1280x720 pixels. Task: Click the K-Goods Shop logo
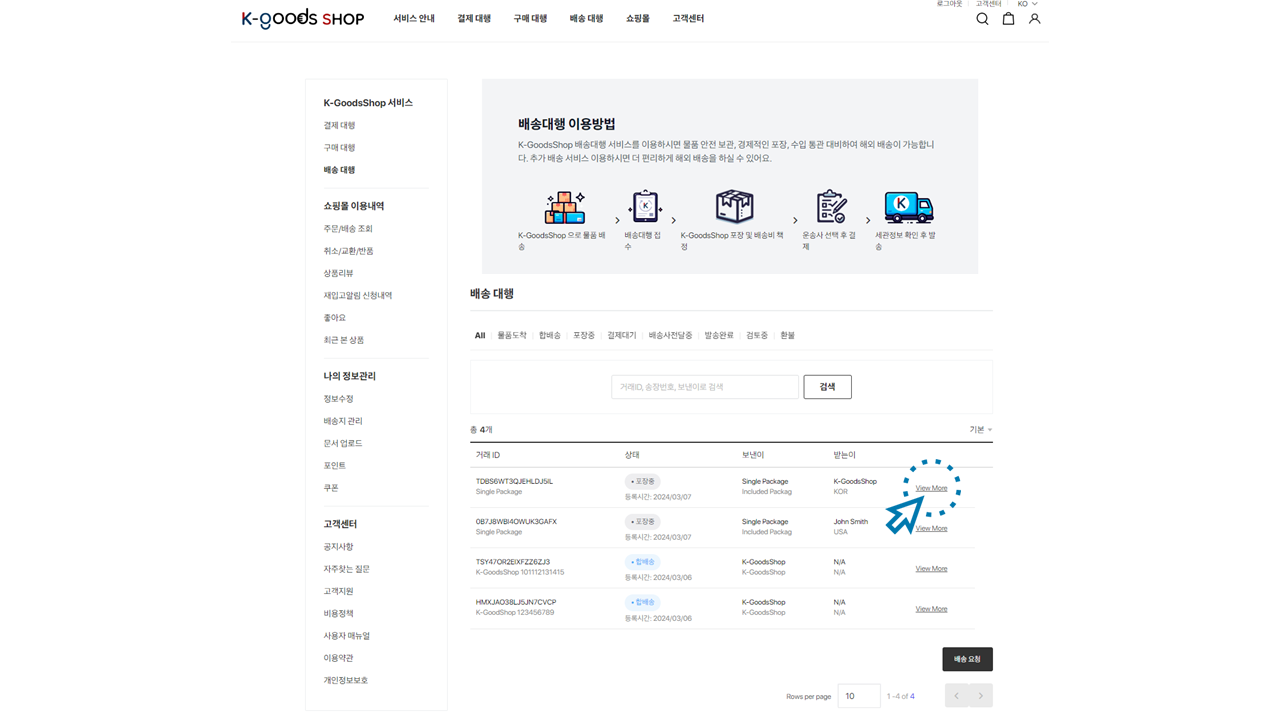point(302,18)
